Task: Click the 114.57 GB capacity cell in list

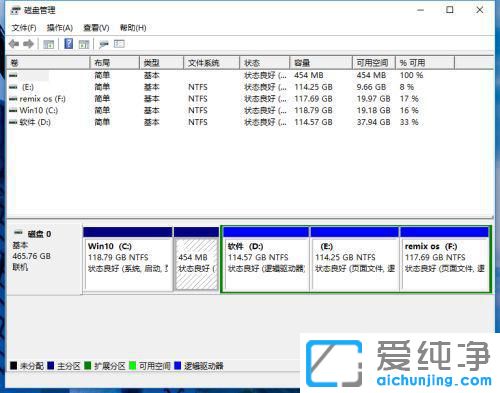Action: pos(313,122)
